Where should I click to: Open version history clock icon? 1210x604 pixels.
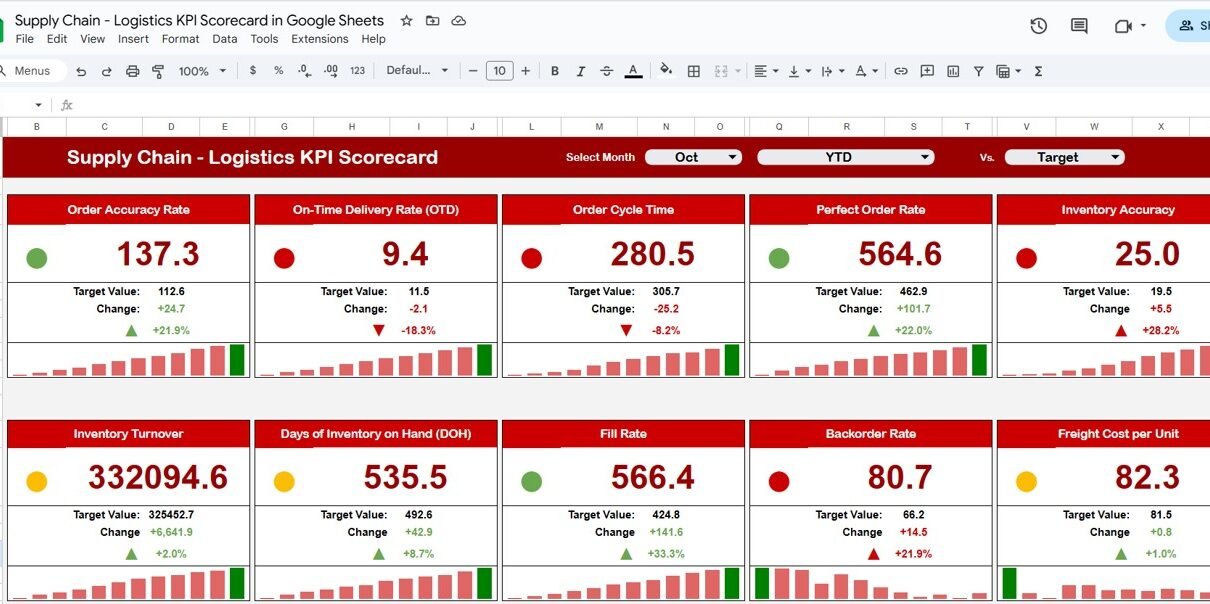[1038, 26]
